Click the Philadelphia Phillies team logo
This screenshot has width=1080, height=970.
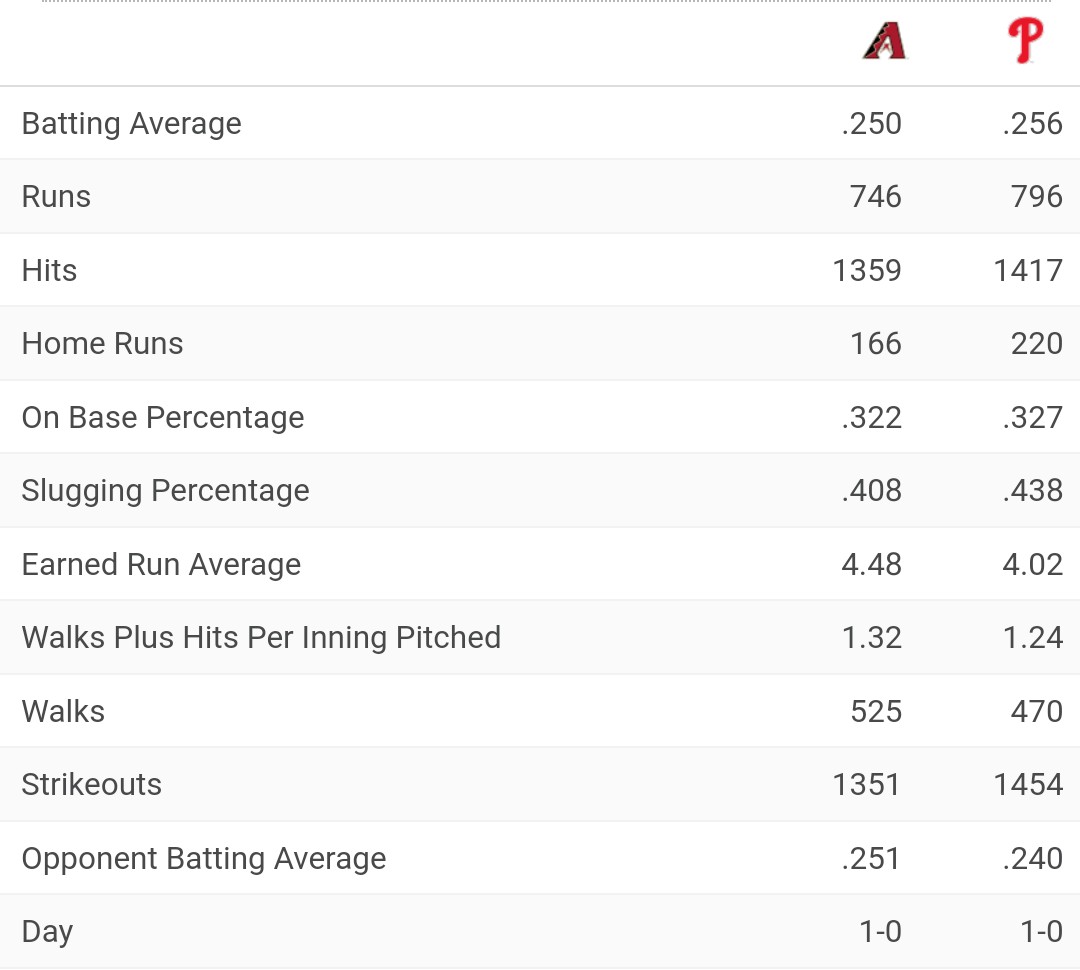[1025, 41]
